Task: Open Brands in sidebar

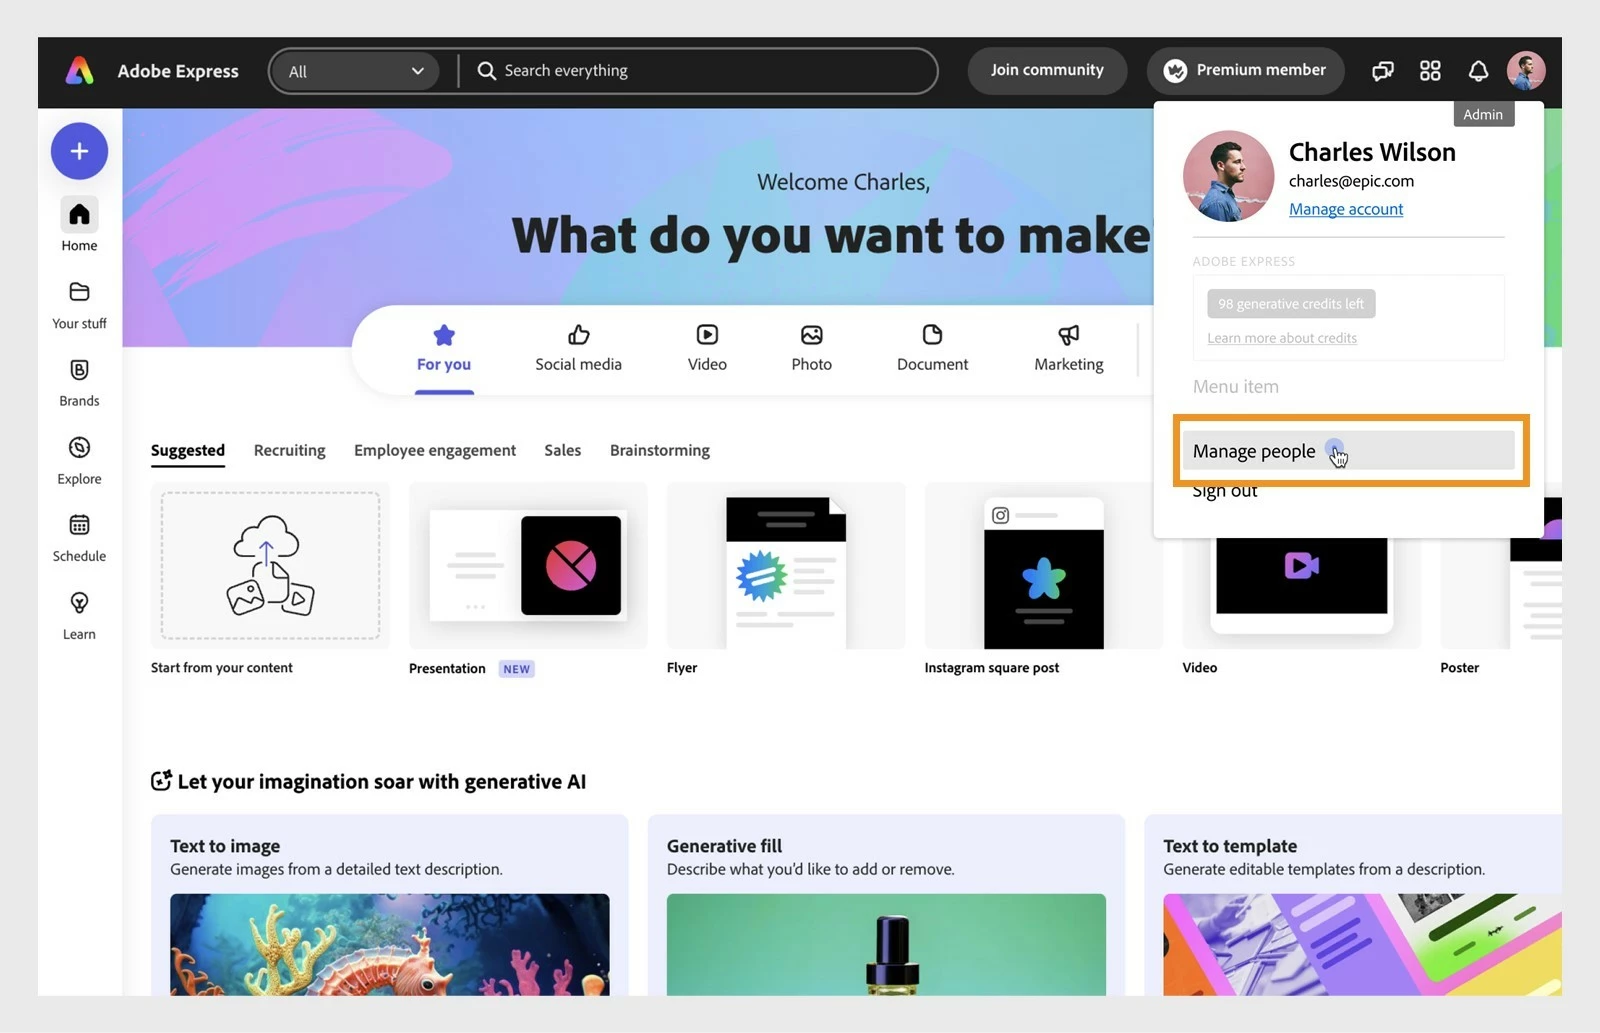Action: (x=80, y=382)
